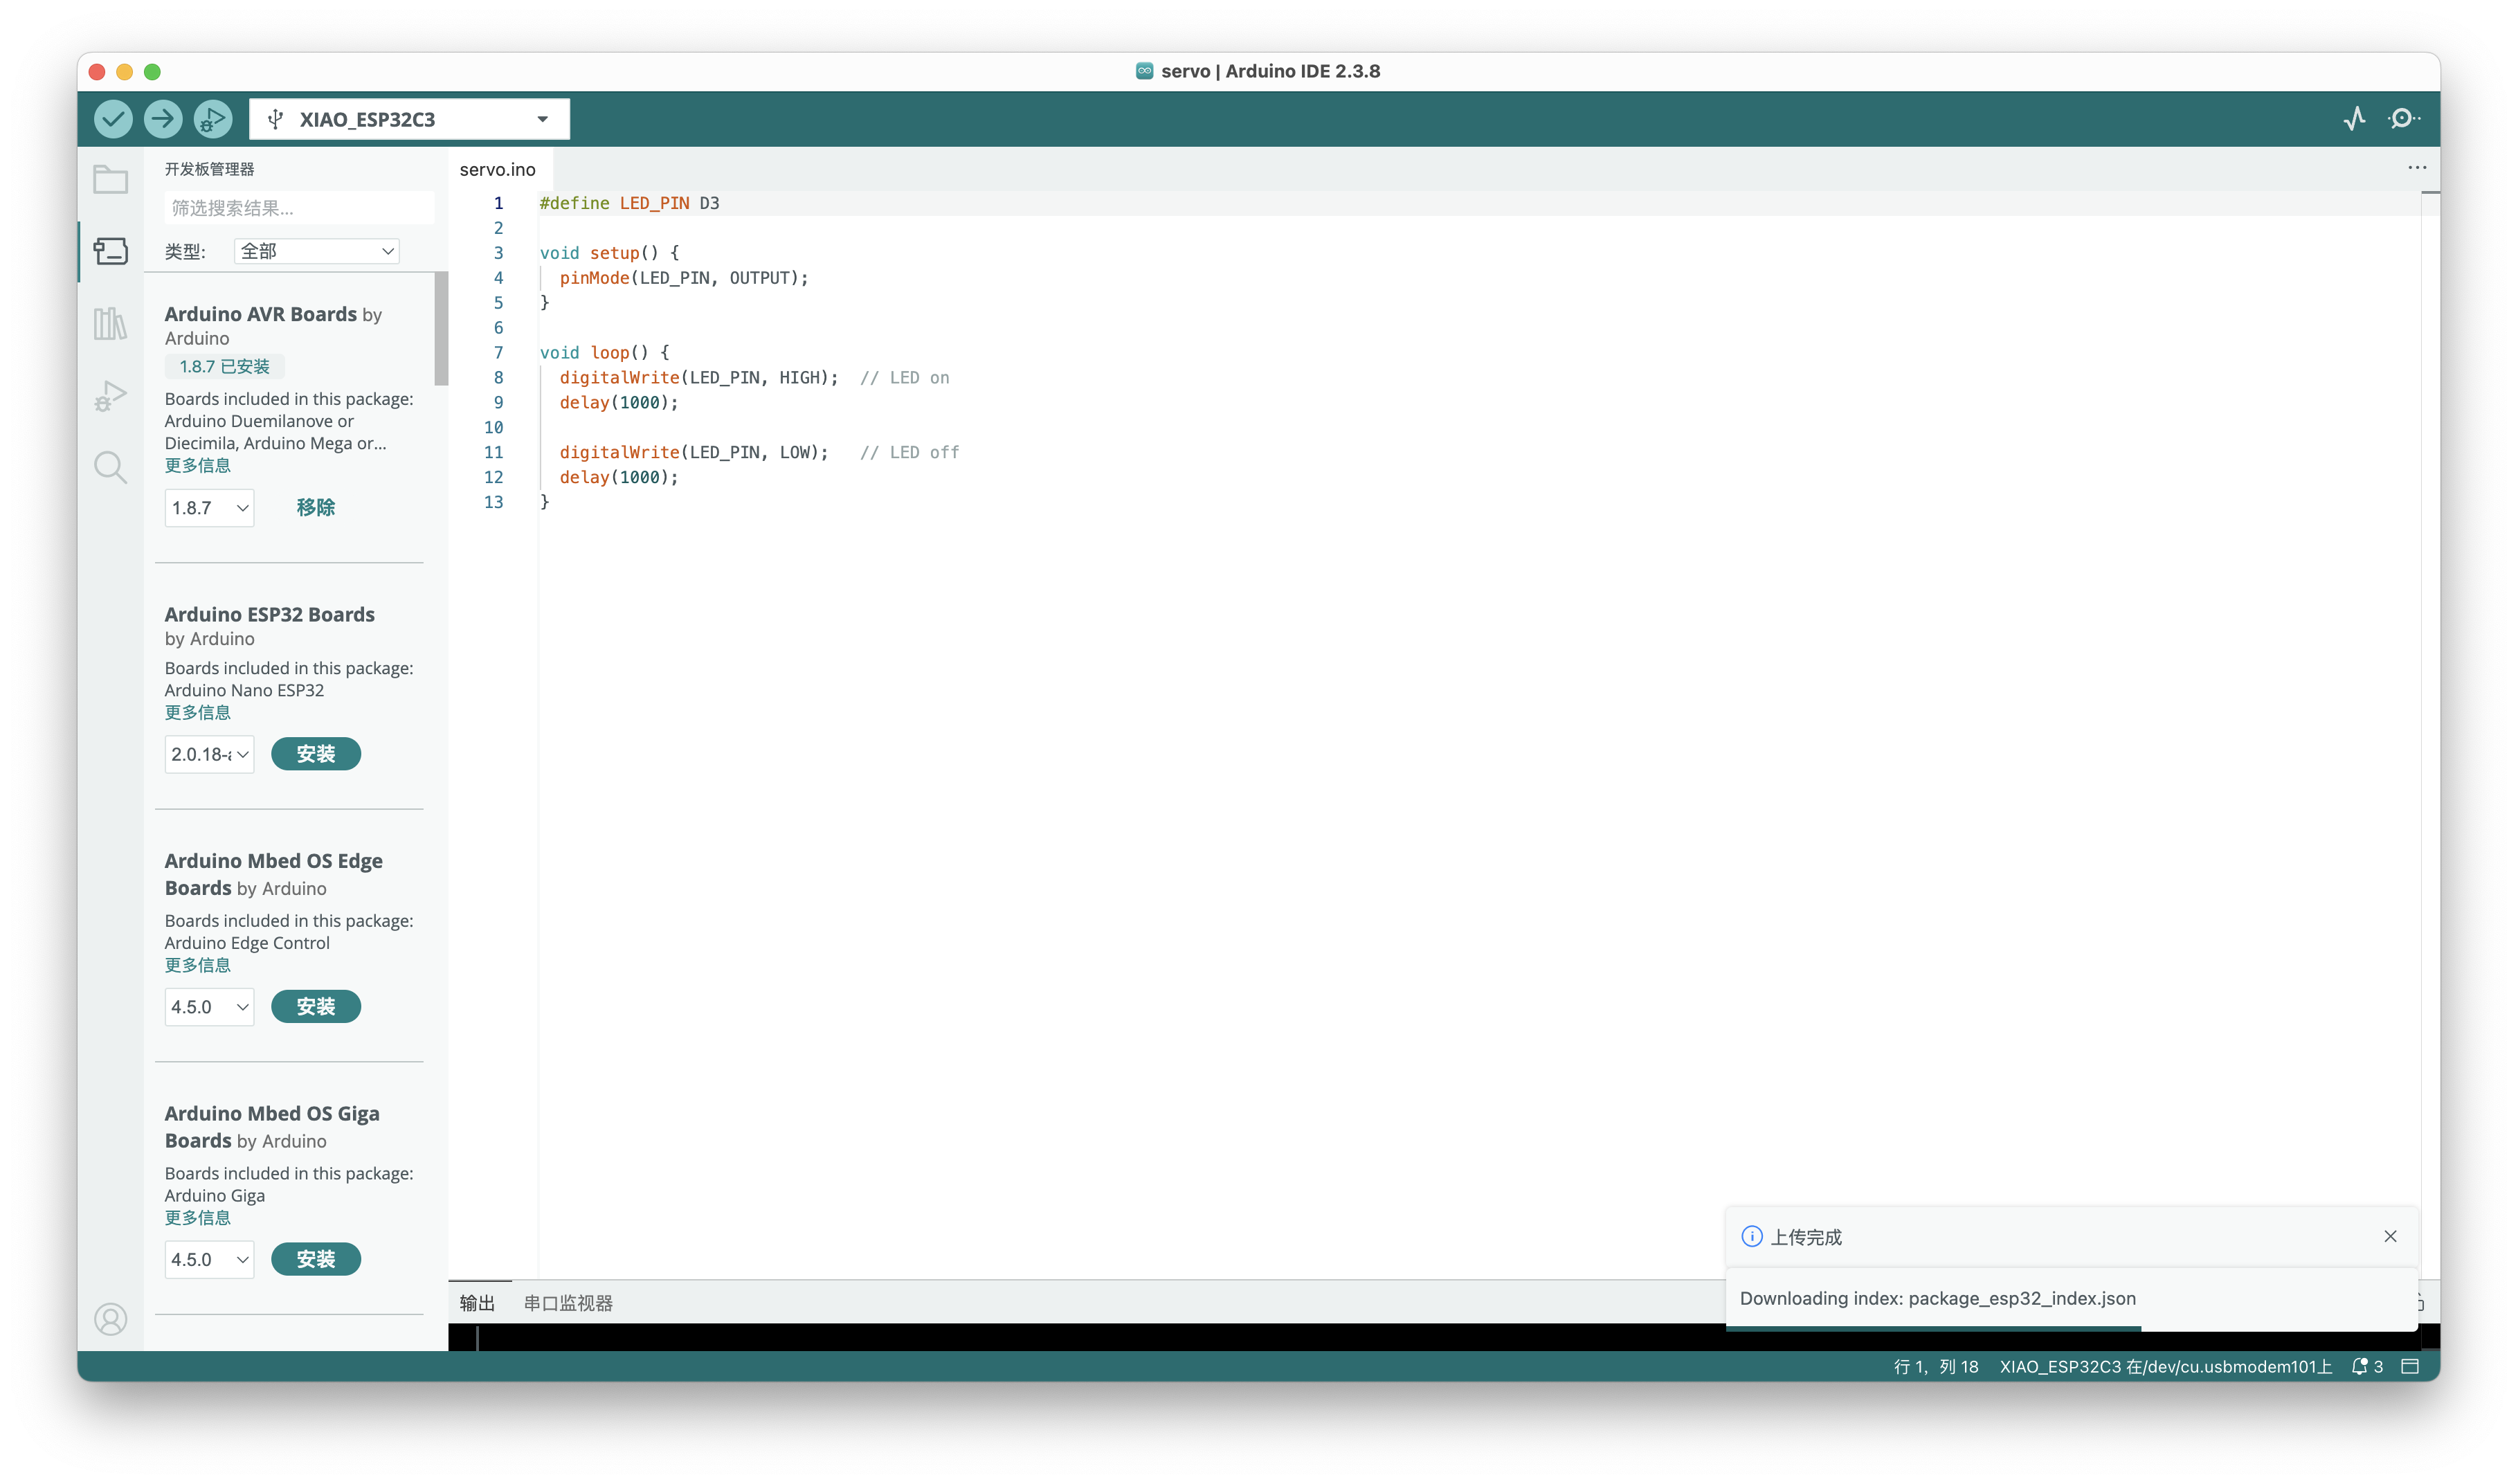
Task: Close the 上传完成 notification
Action: 2390,1236
